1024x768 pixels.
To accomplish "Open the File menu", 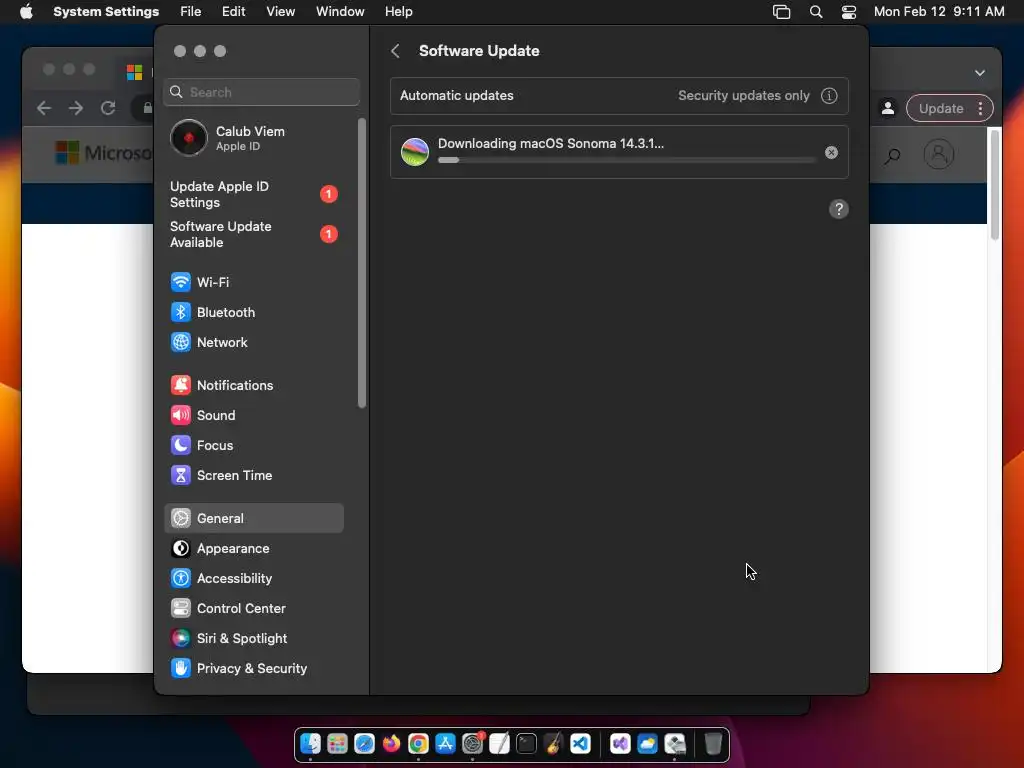I will (191, 12).
